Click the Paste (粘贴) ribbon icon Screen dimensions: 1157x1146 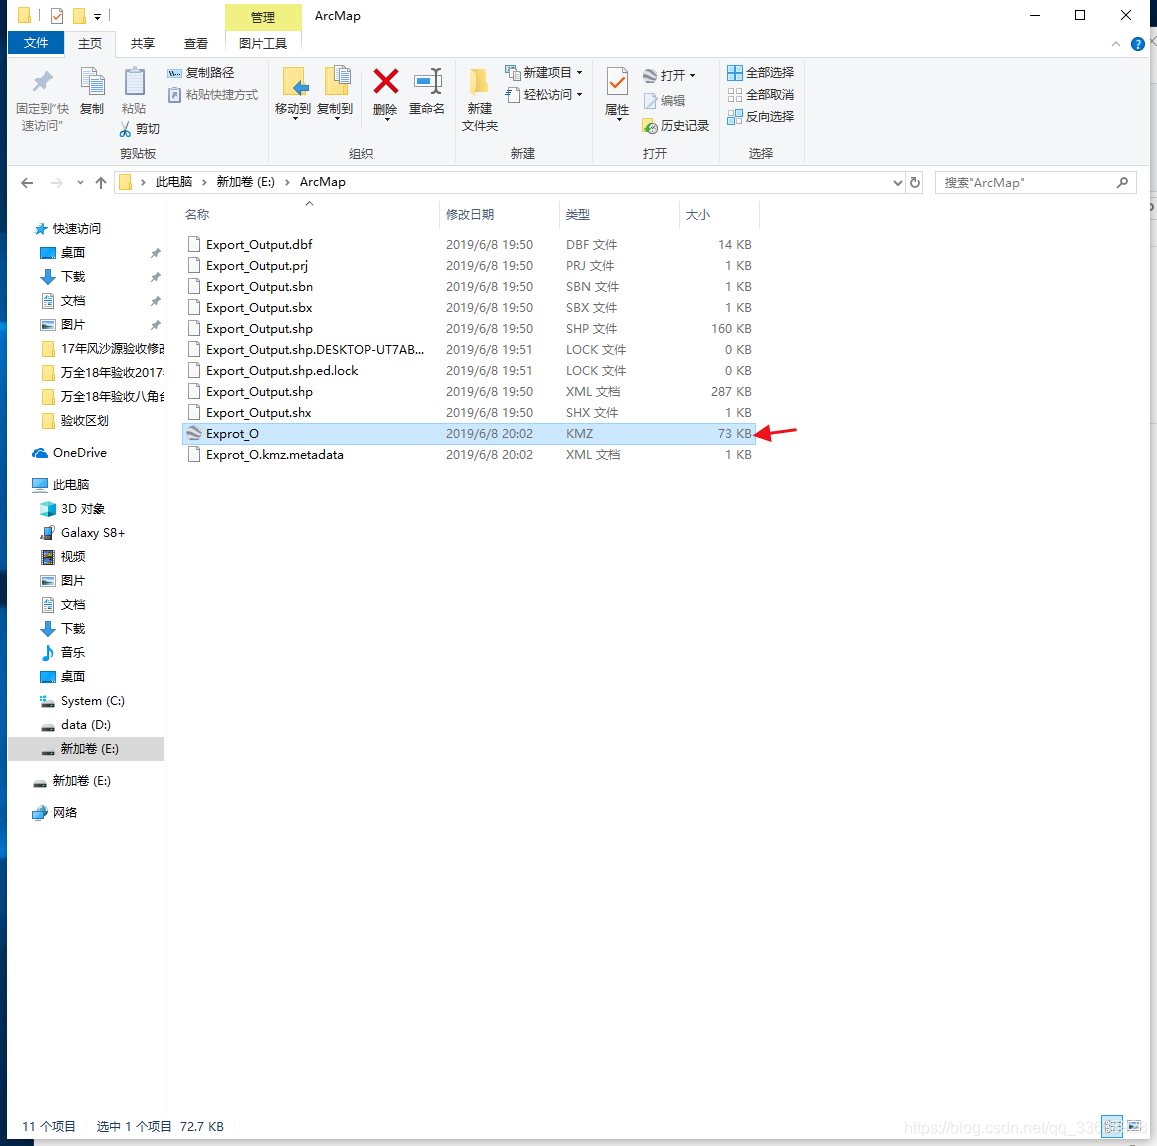point(134,82)
